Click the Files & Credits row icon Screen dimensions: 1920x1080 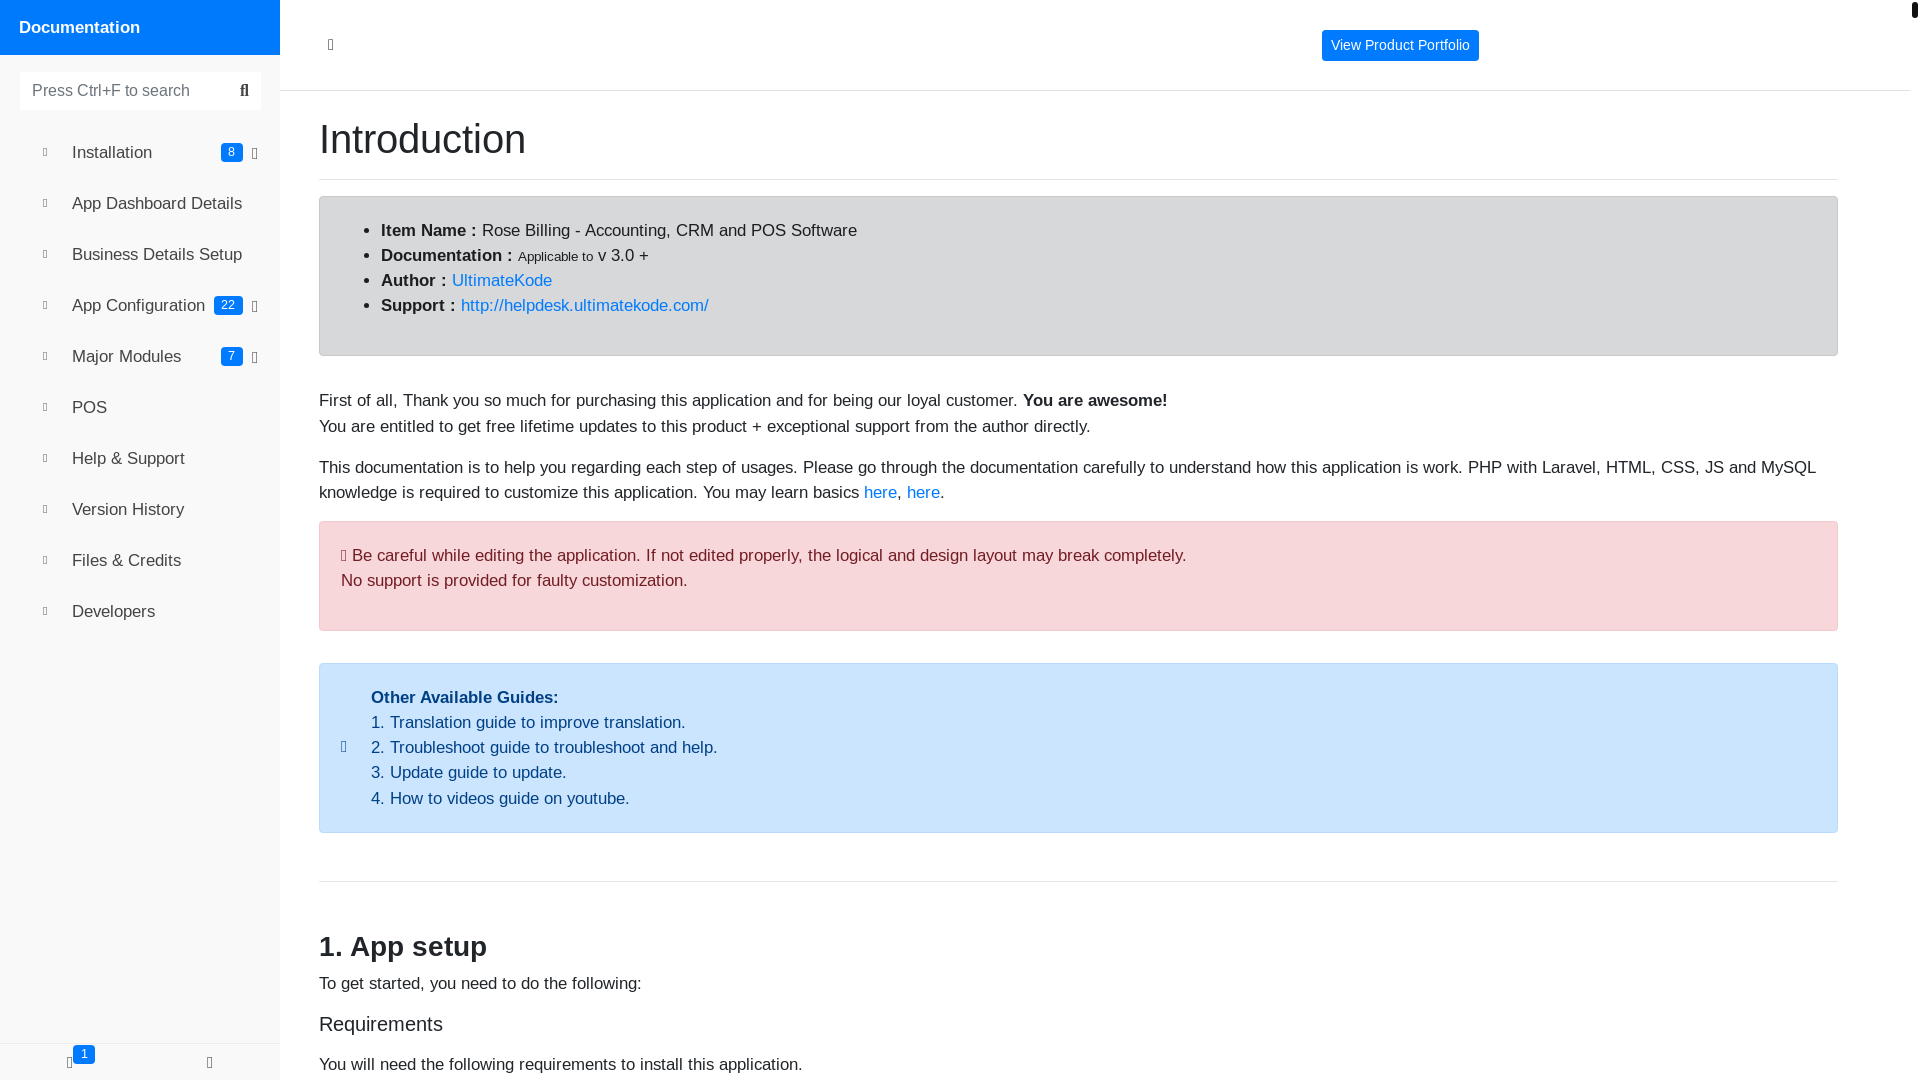(45, 560)
